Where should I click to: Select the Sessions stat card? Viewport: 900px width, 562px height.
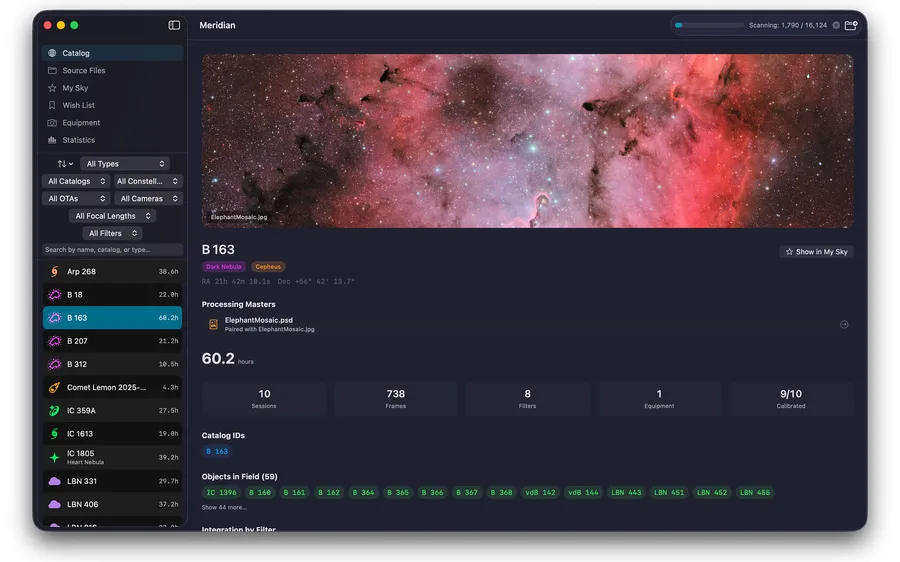264,399
